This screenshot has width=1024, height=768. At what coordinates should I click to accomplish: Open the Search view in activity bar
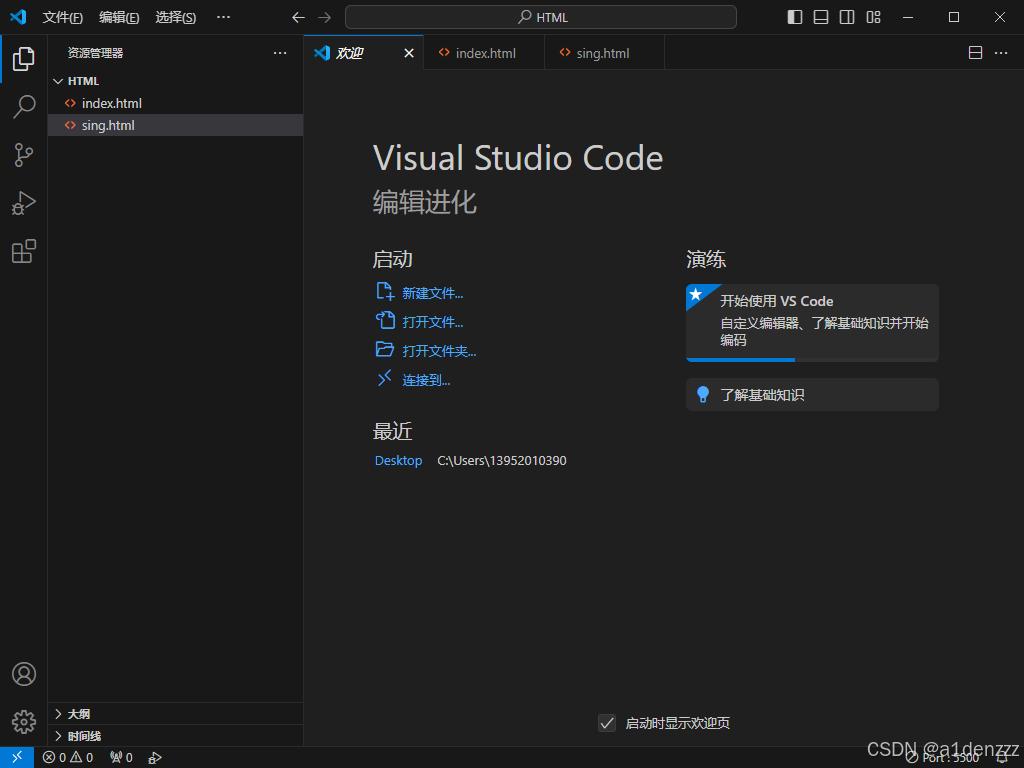[x=24, y=106]
